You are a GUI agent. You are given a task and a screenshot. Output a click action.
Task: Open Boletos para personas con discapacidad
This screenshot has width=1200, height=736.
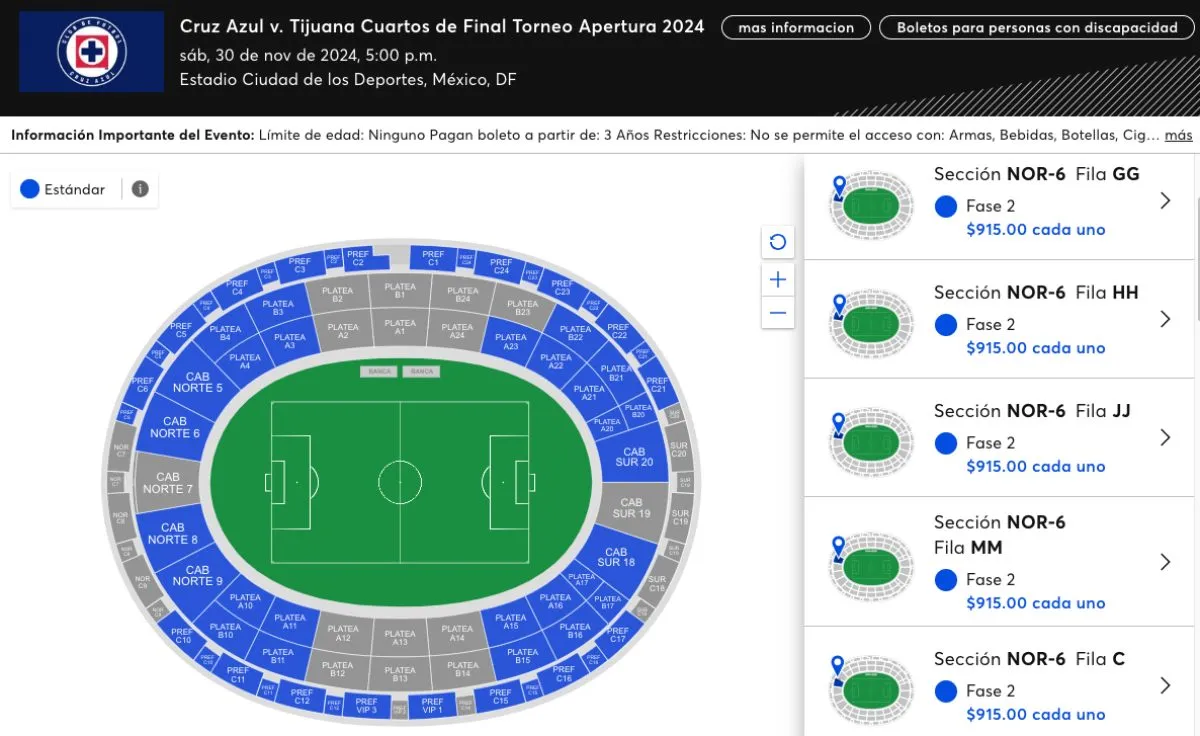pyautogui.click(x=1036, y=27)
